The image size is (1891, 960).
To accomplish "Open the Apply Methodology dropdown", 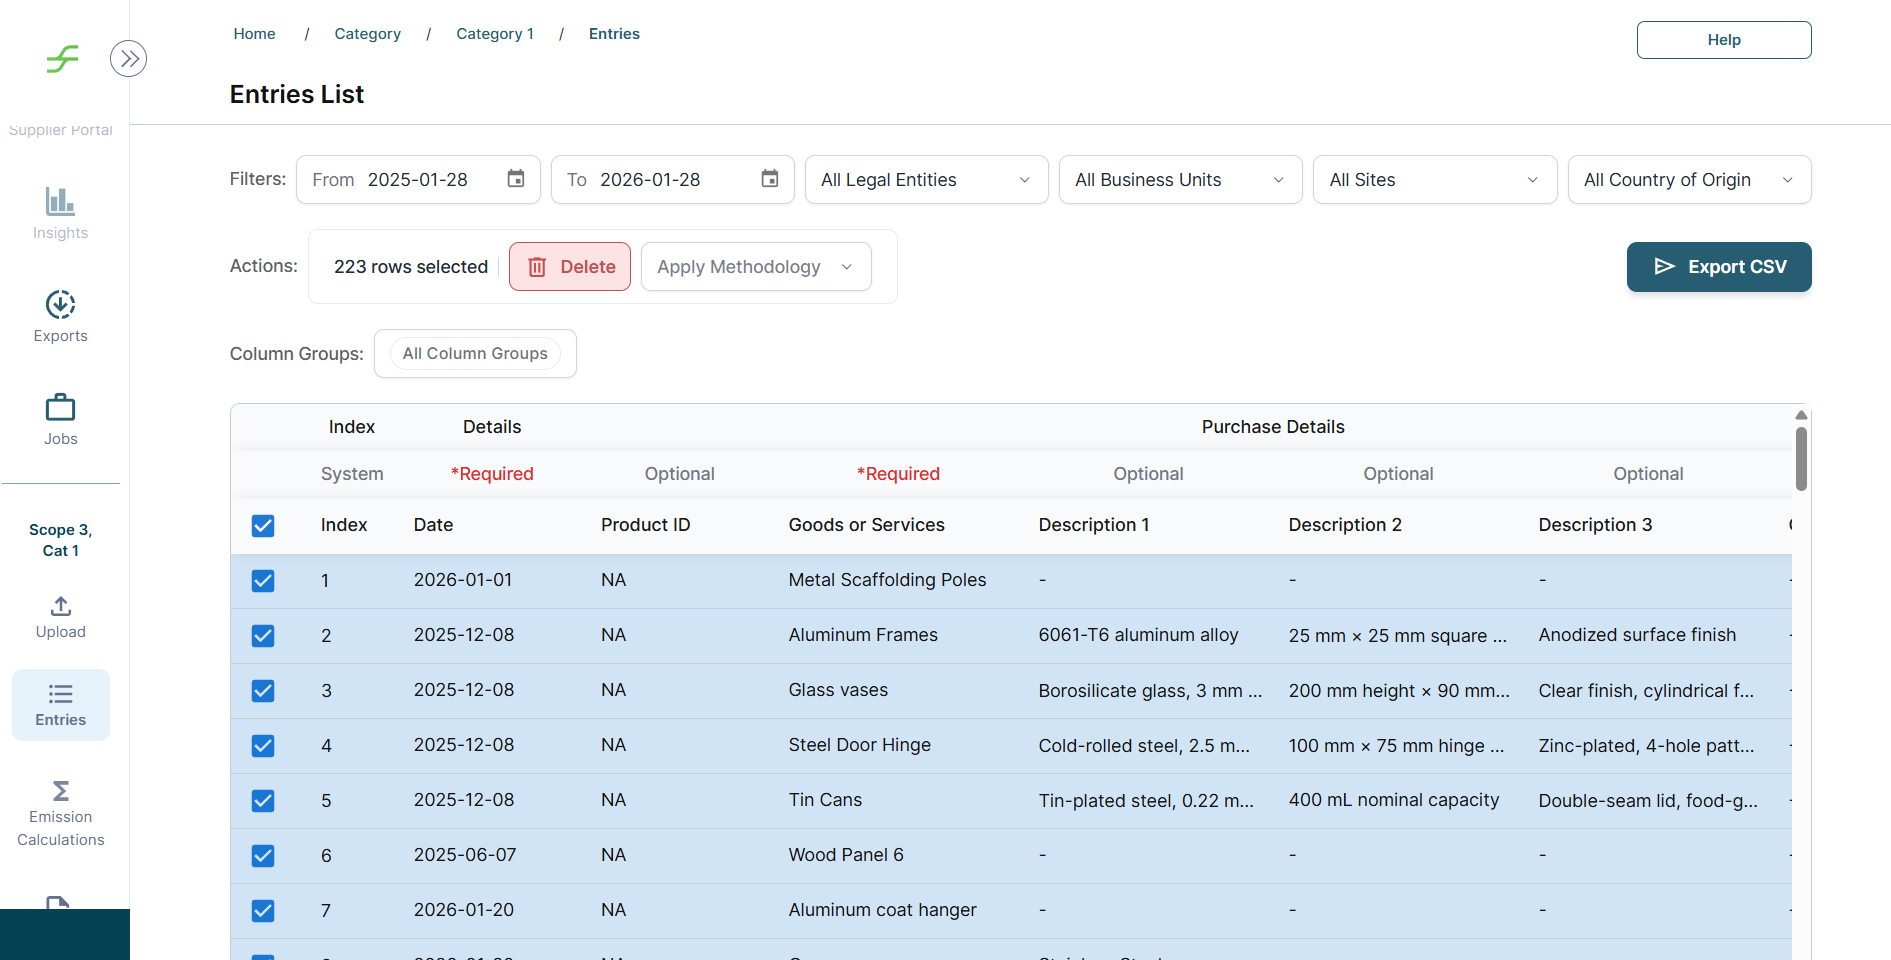I will click(755, 267).
